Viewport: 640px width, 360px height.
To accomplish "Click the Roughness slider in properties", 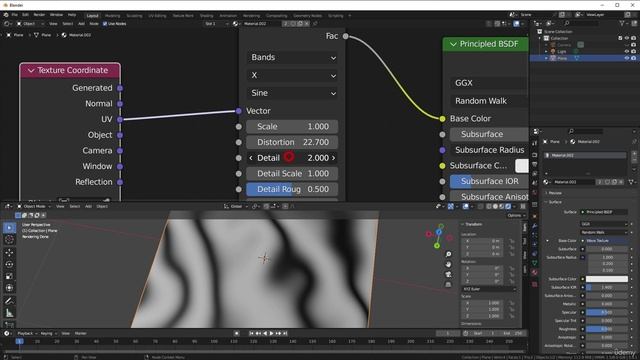I will pyautogui.click(x=607, y=329).
